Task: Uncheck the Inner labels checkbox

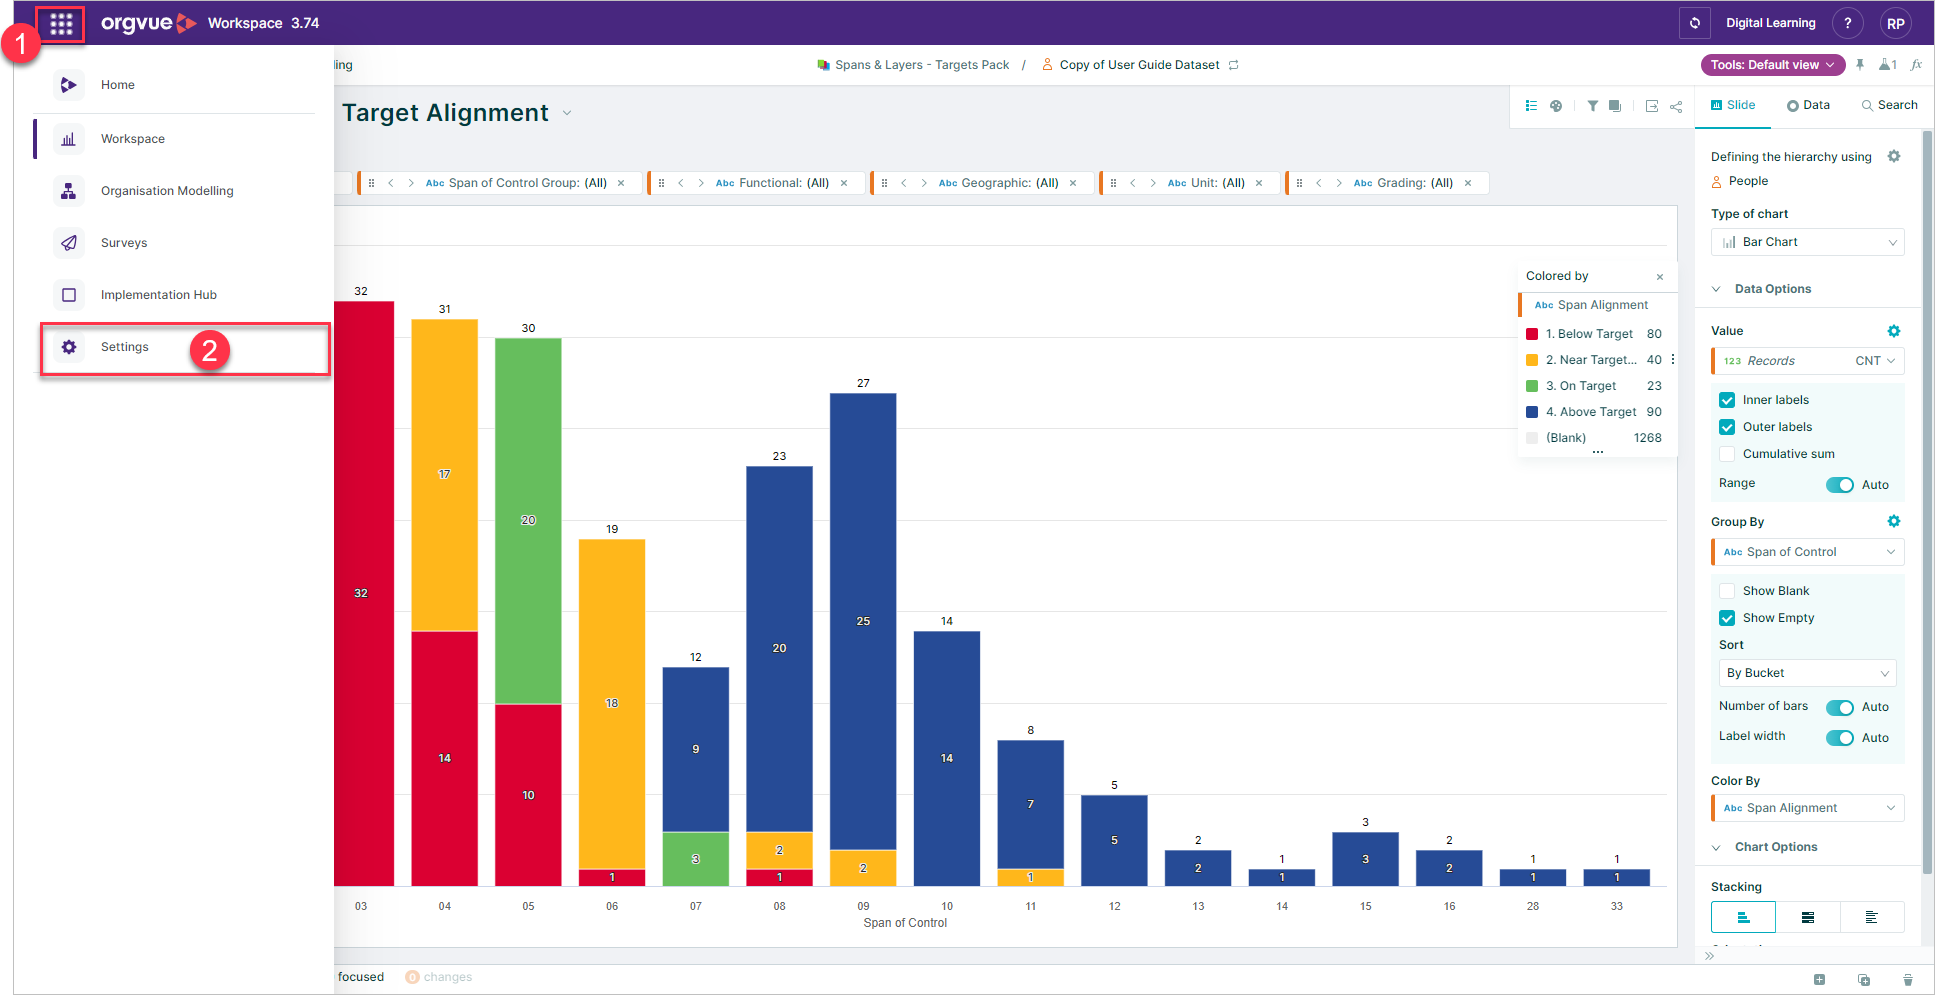Action: point(1727,400)
